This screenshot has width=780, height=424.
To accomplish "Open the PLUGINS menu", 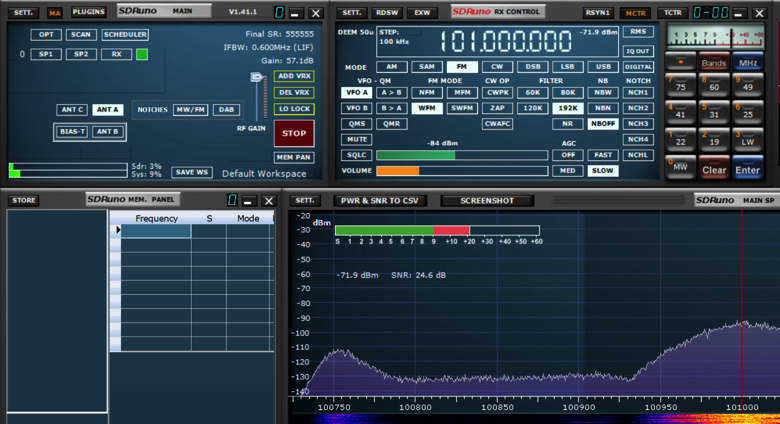I will 89,11.
